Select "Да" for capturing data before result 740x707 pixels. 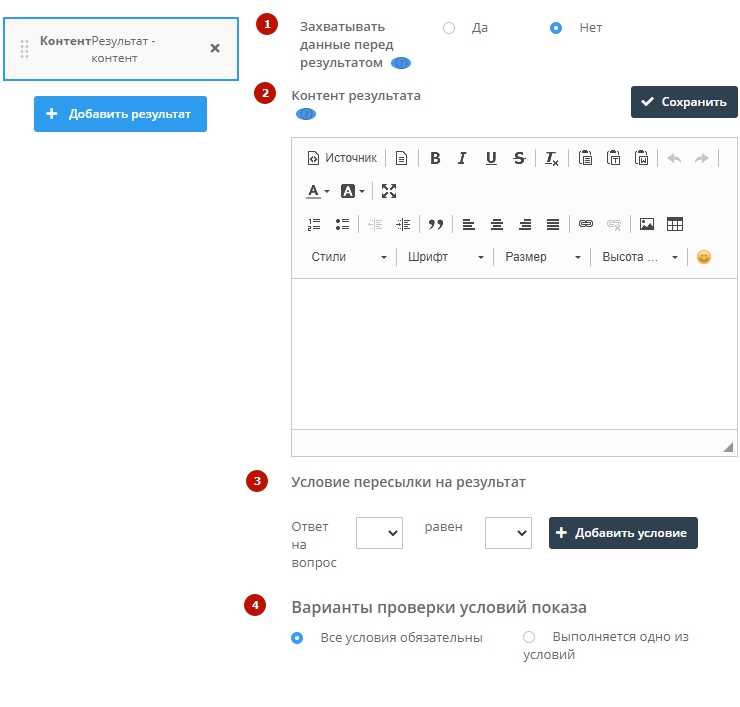pos(449,28)
